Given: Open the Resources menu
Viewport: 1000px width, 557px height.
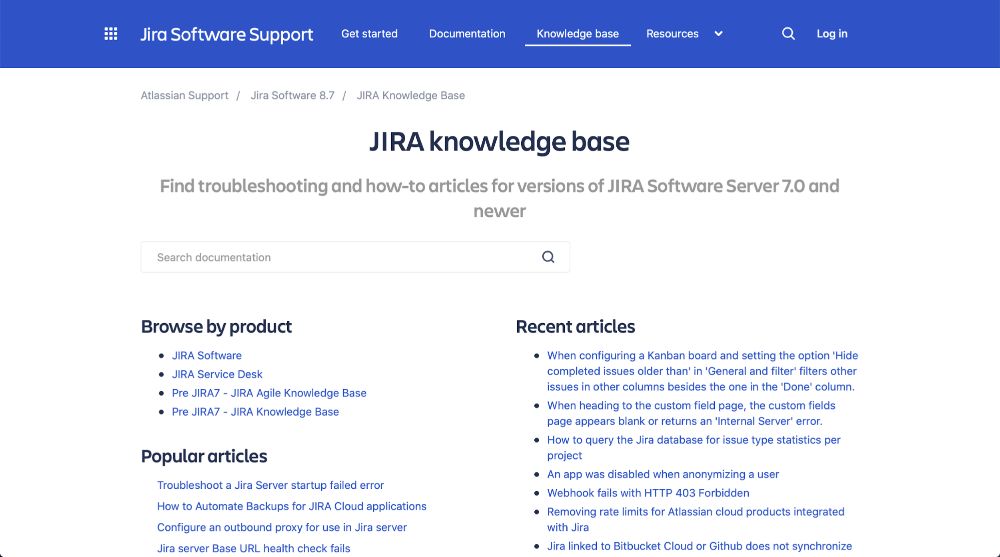Looking at the screenshot, I should click(x=672, y=34).
